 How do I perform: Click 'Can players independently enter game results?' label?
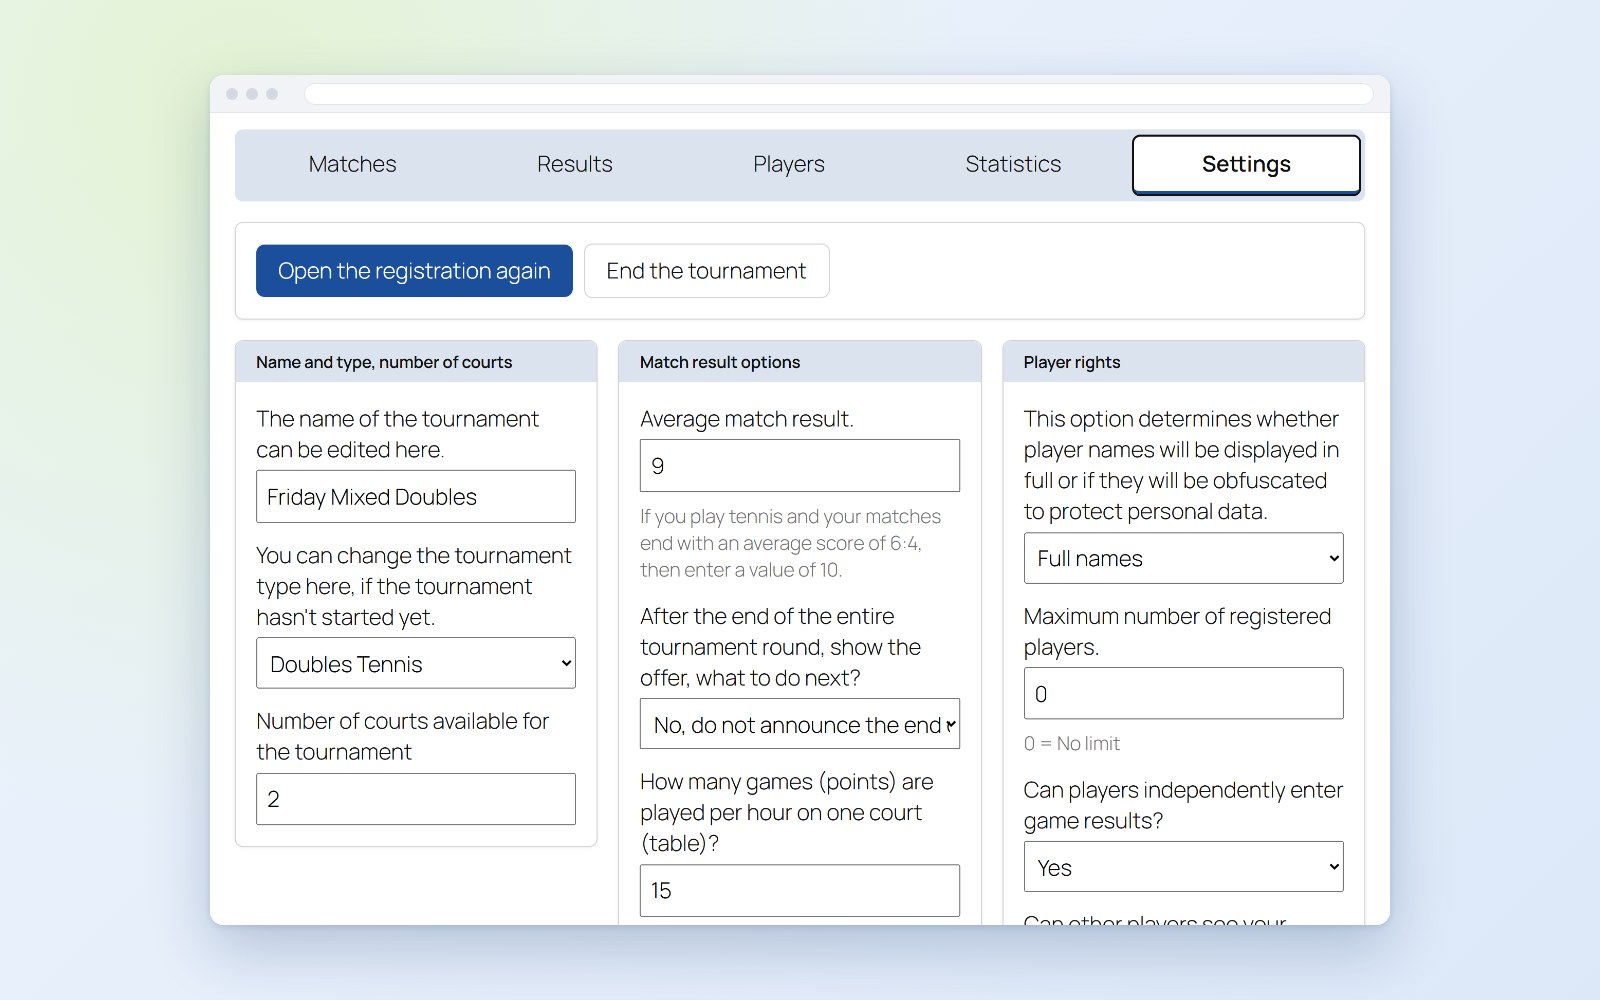pyautogui.click(x=1183, y=805)
